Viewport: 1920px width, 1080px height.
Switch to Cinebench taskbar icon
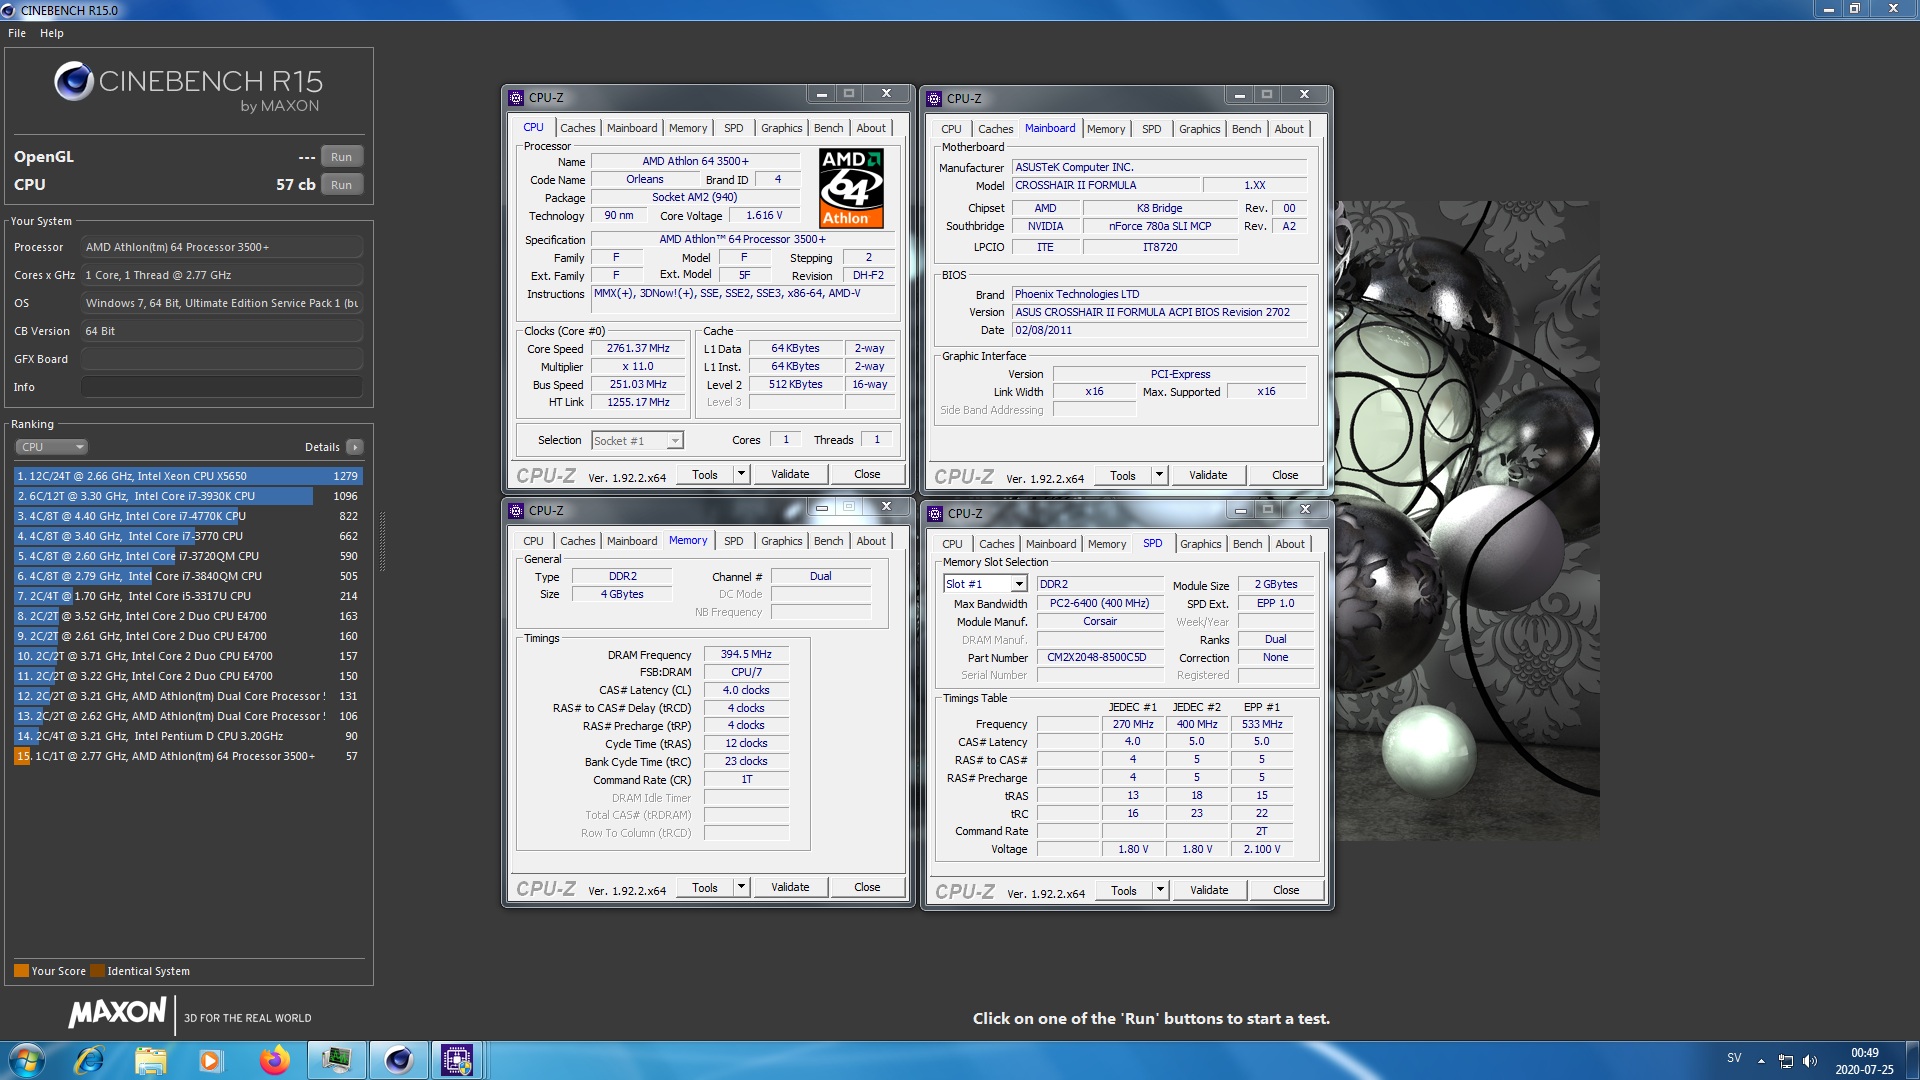[398, 1060]
